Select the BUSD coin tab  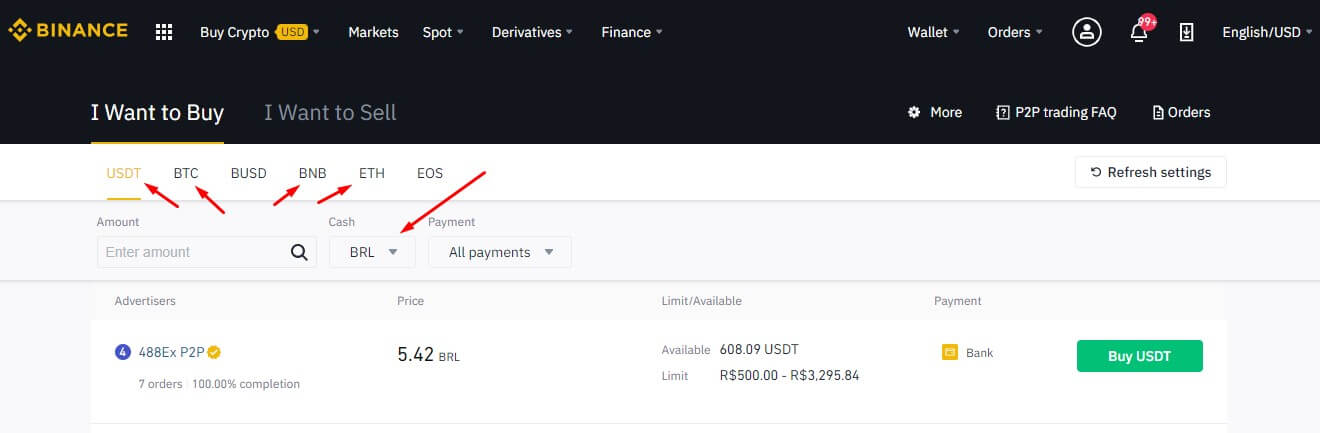tap(249, 173)
